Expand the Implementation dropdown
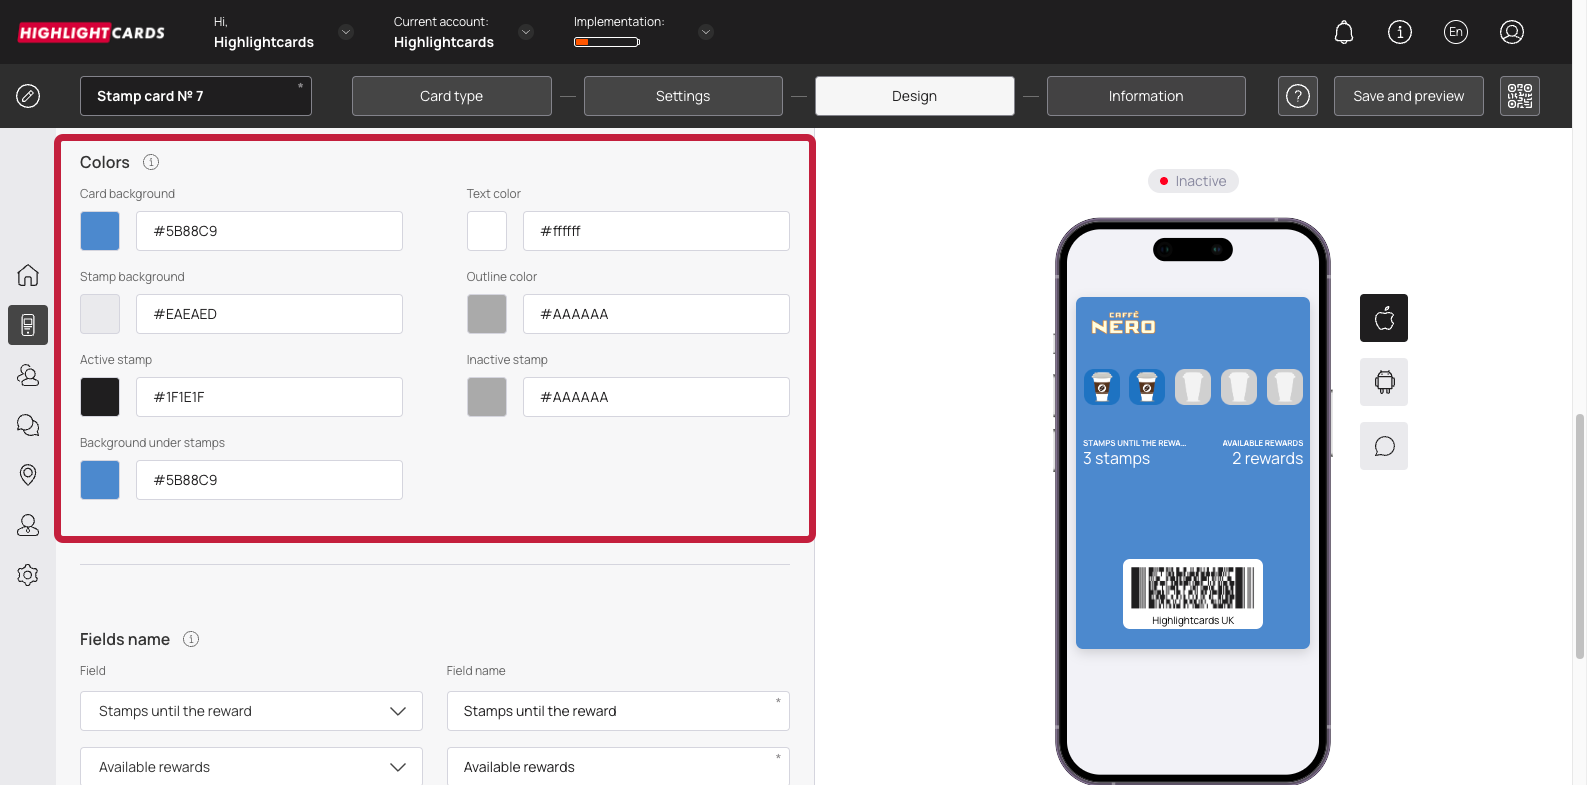Image resolution: width=1587 pixels, height=785 pixels. point(705,32)
